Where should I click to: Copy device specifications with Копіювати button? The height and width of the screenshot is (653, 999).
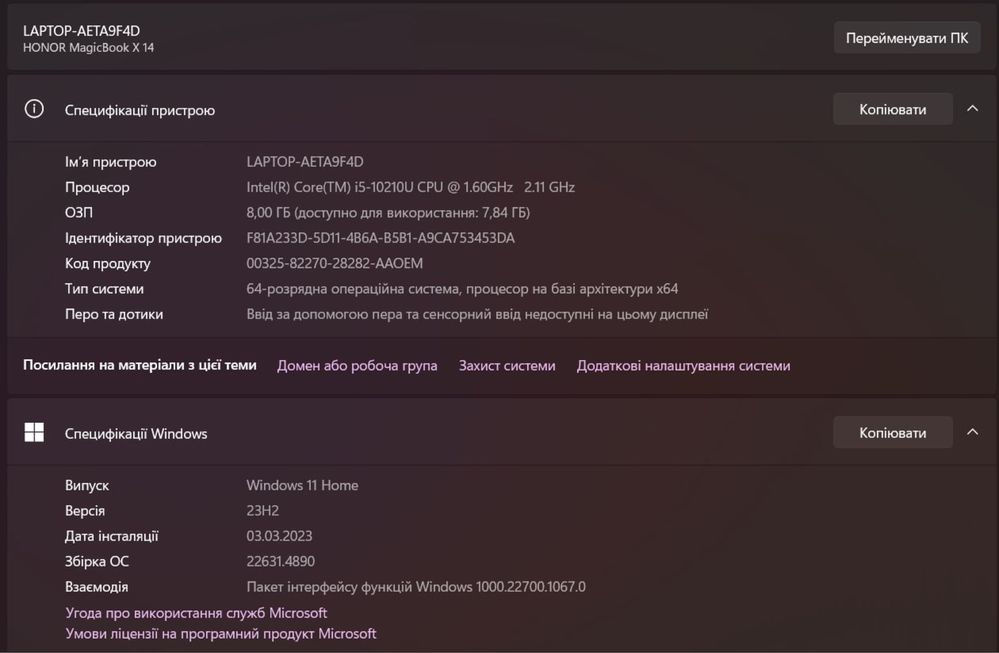(x=893, y=110)
